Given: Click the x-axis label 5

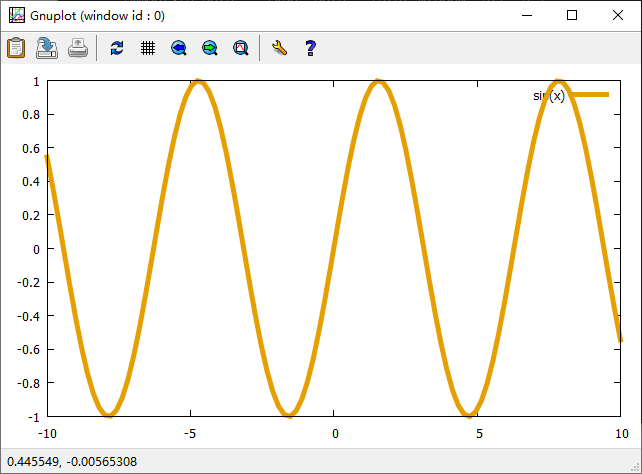Looking at the screenshot, I should pos(479,433).
